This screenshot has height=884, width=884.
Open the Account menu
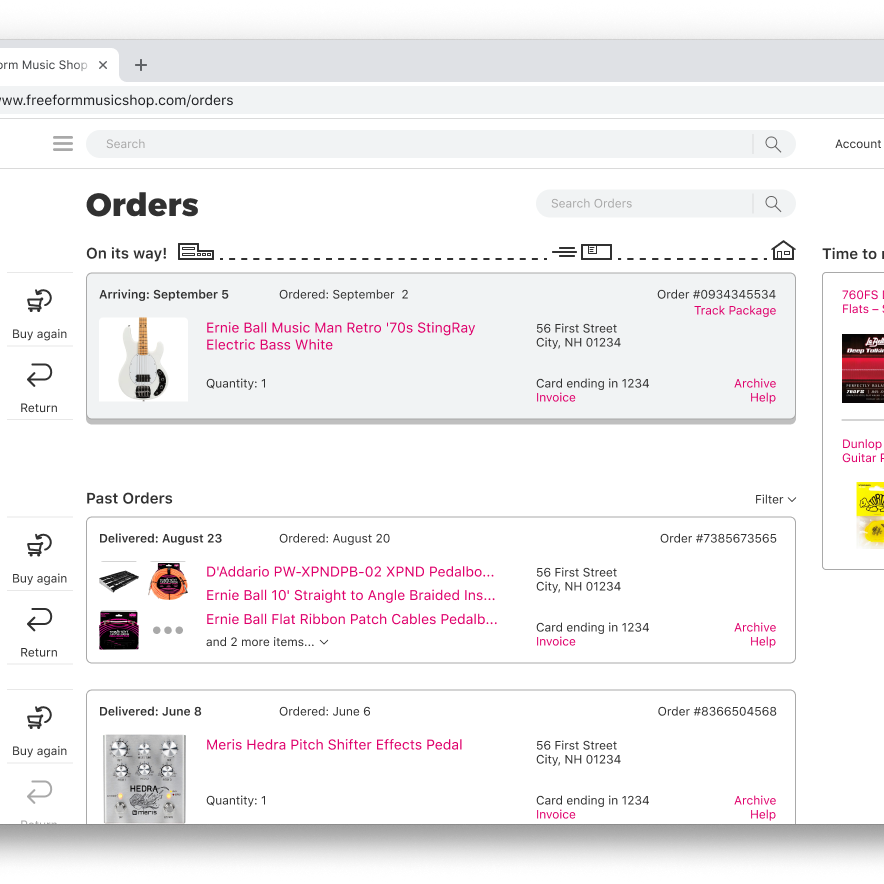[x=858, y=144]
